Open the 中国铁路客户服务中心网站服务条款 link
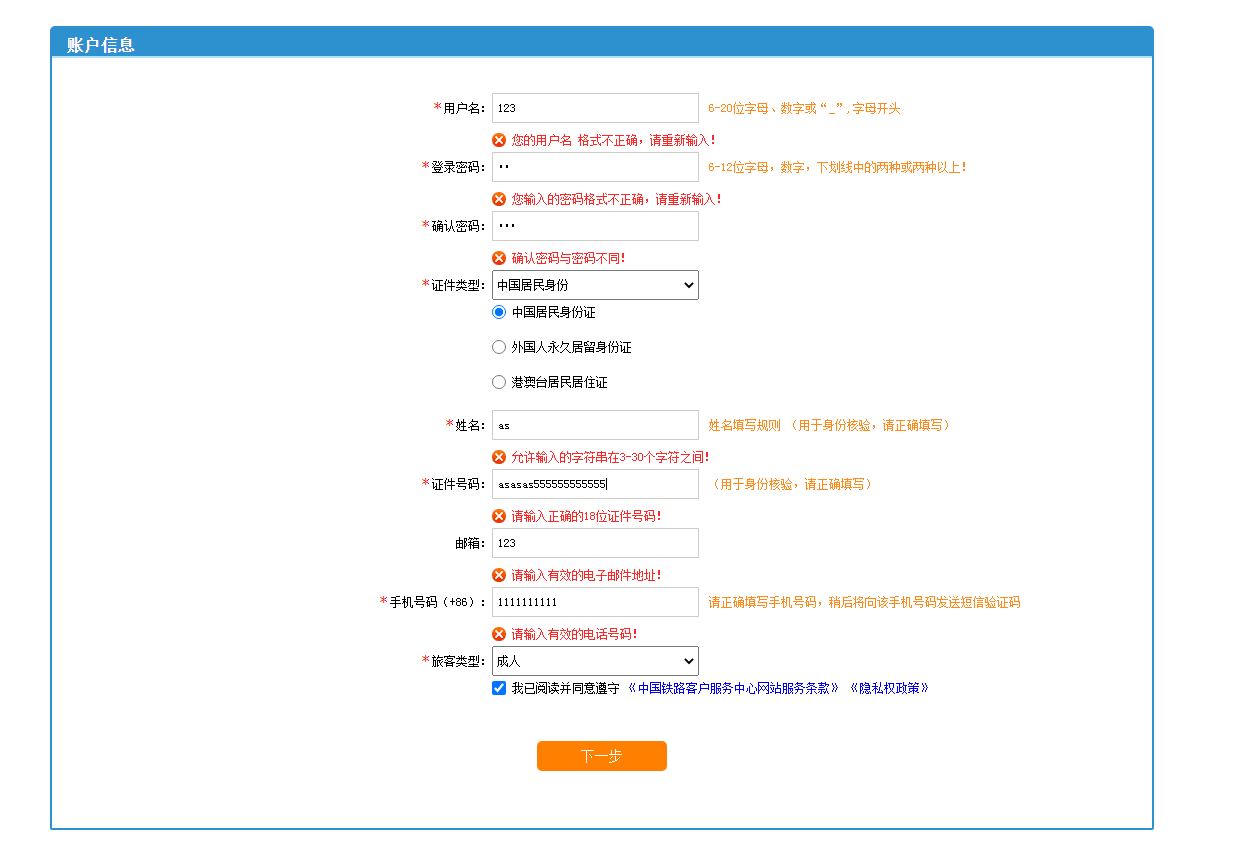The width and height of the screenshot is (1233, 860). [733, 688]
